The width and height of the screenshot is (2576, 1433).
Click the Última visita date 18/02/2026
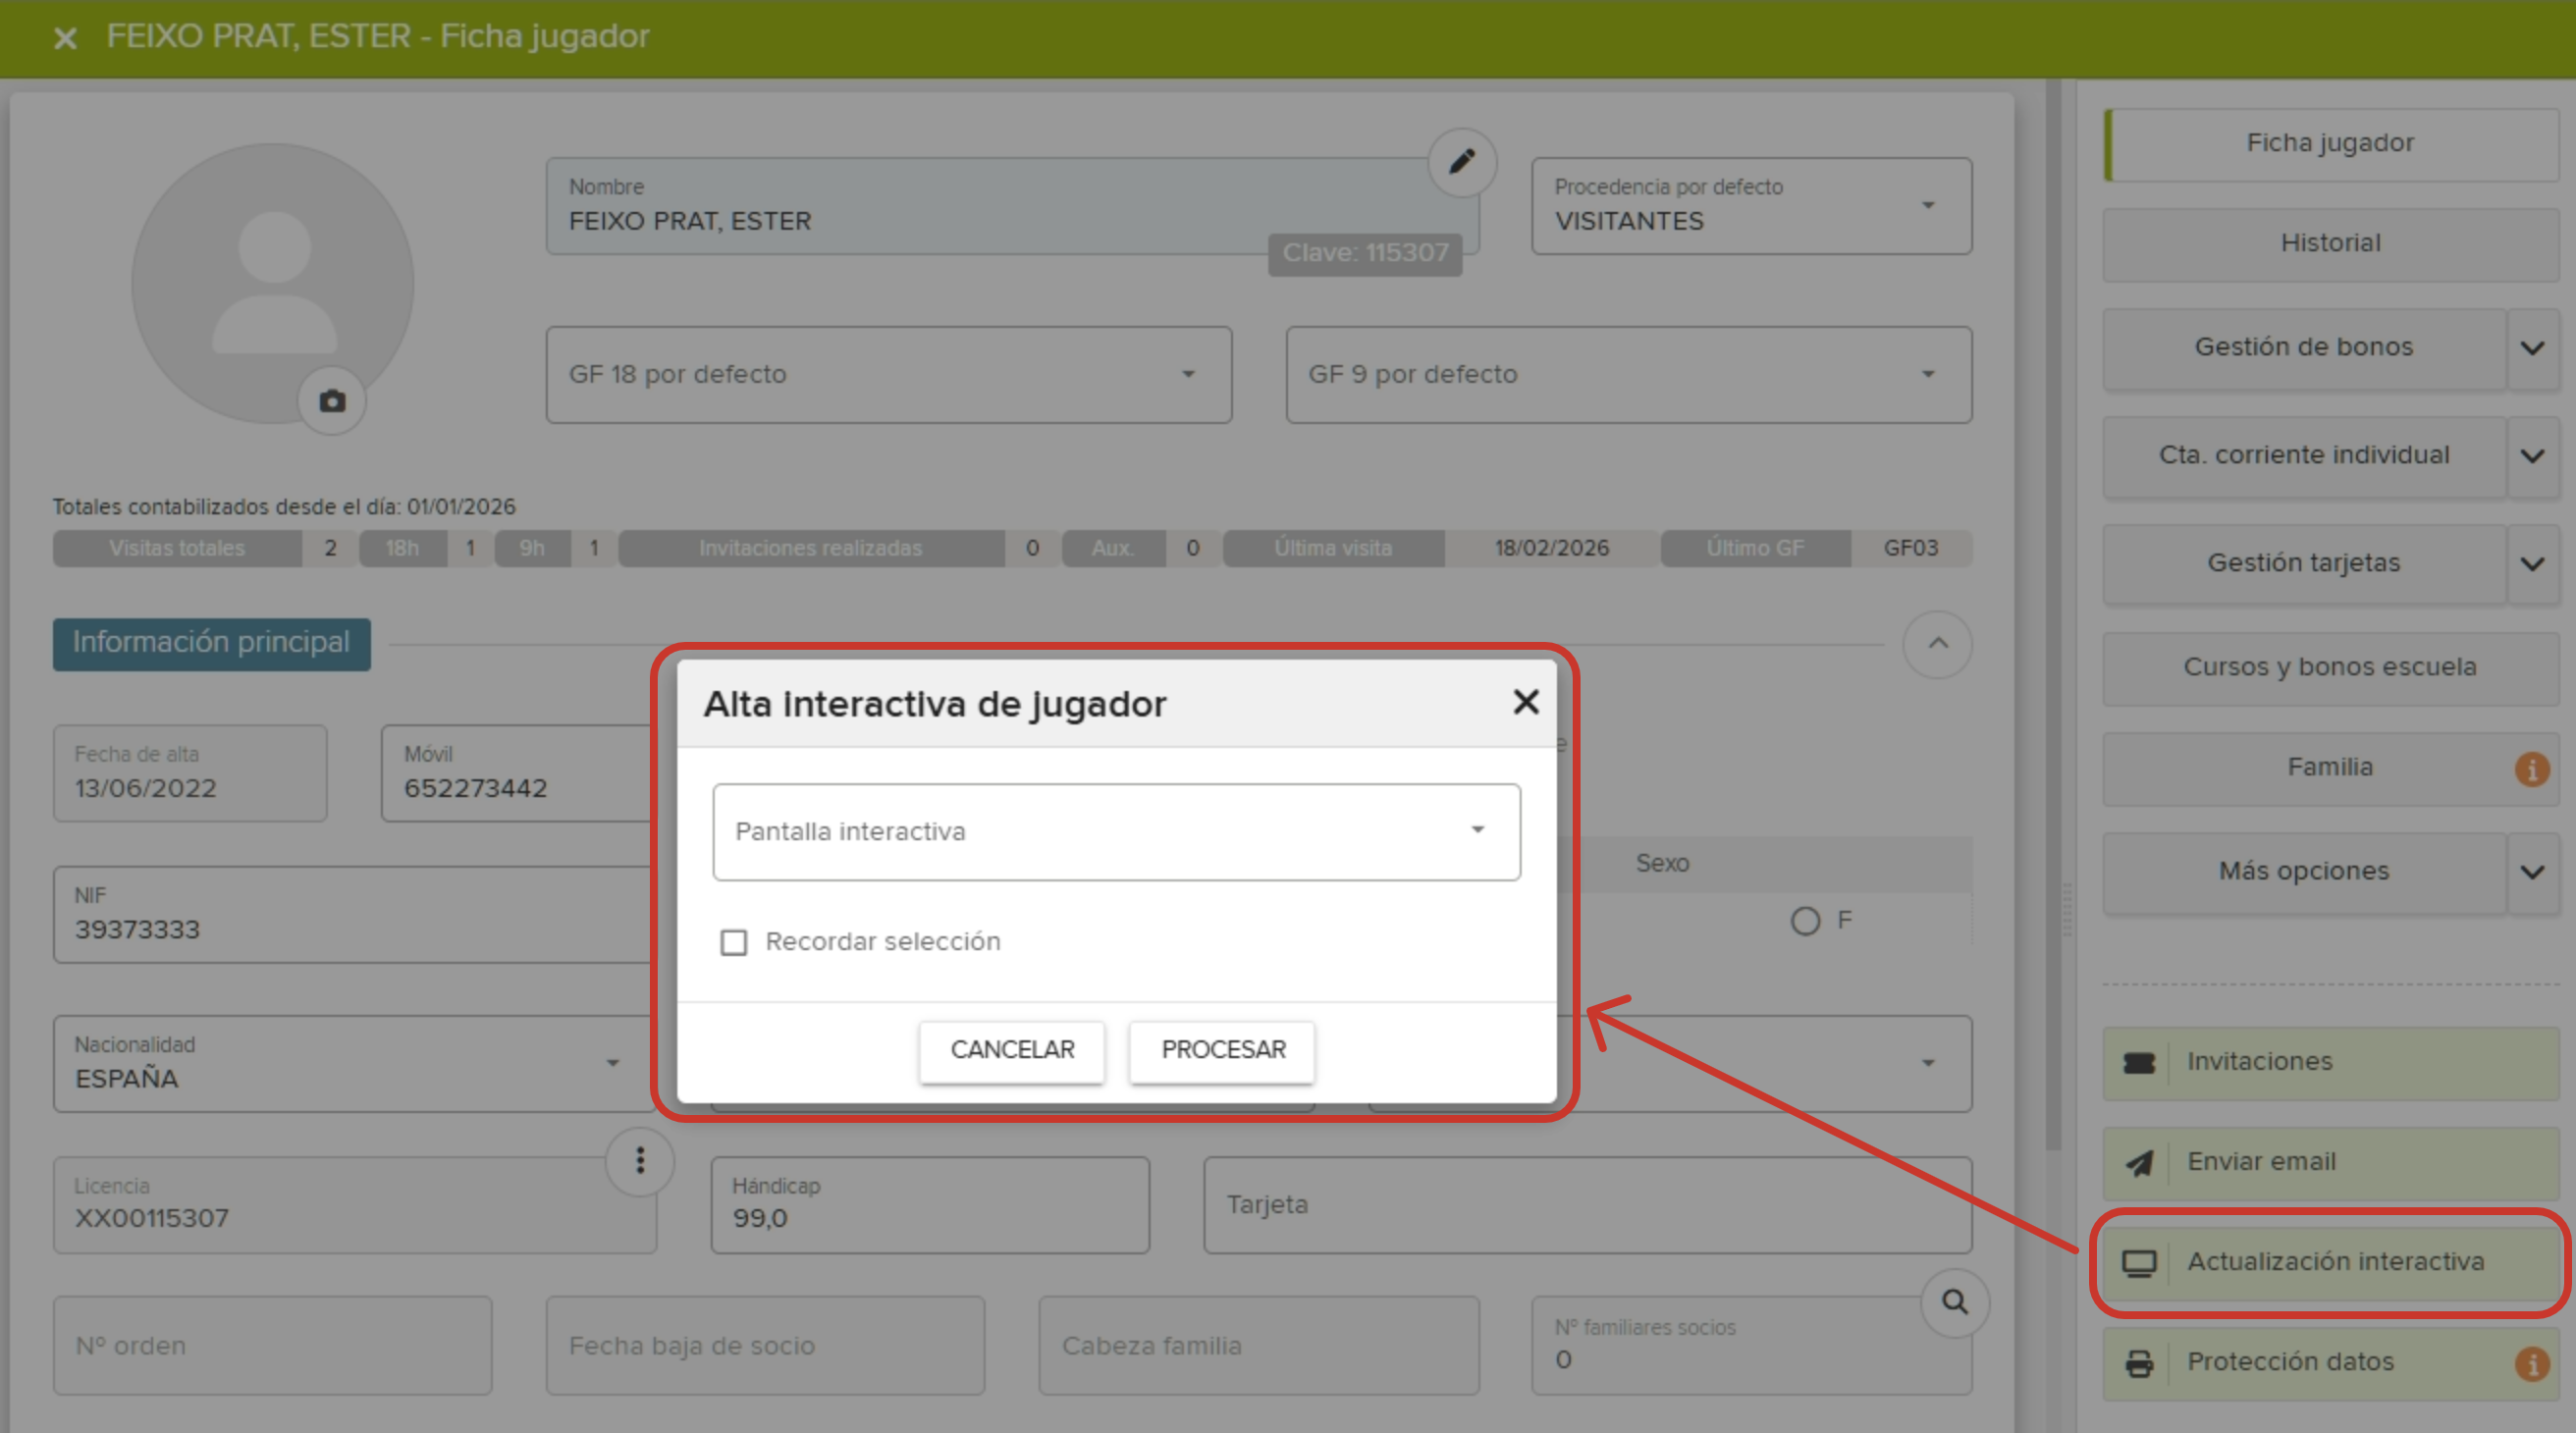click(1551, 549)
